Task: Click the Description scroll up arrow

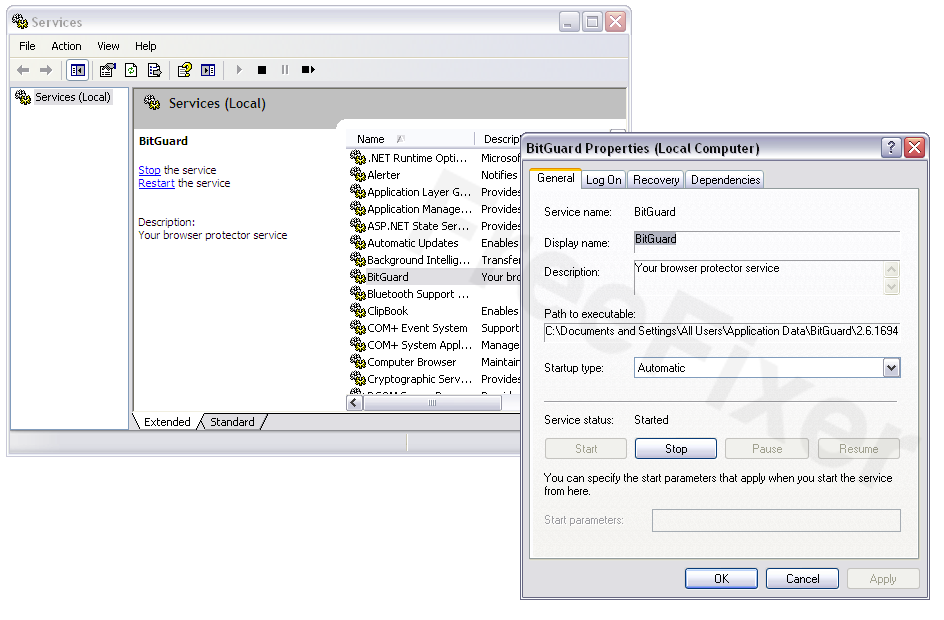Action: click(892, 269)
